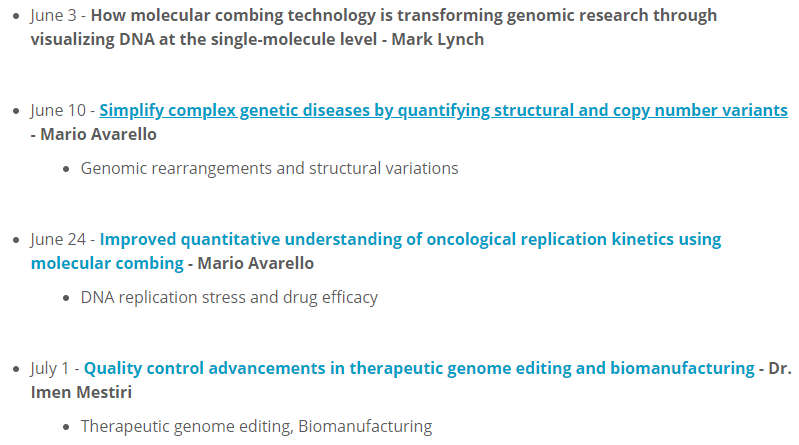Screen dimensions: 799x445
Task: Open the Simplify complex genetic diseases link
Action: [443, 110]
